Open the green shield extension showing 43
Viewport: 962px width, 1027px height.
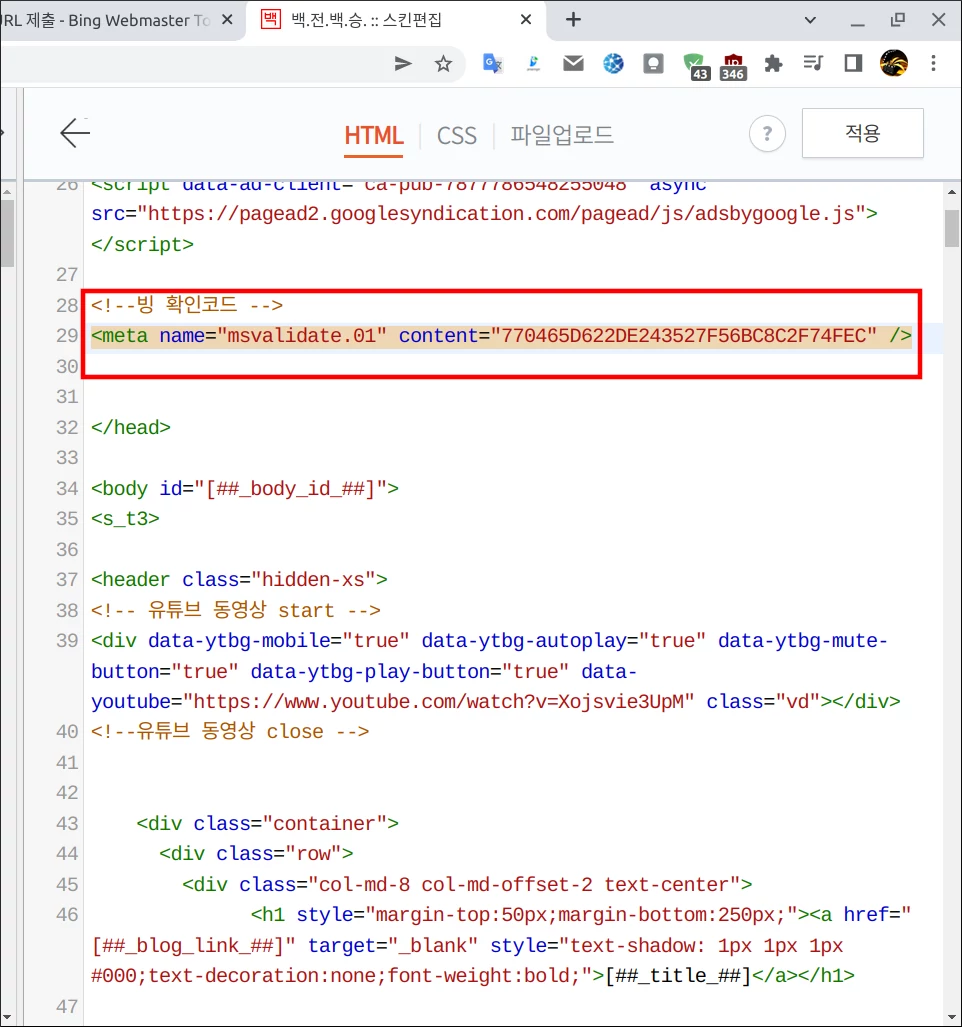(x=695, y=65)
